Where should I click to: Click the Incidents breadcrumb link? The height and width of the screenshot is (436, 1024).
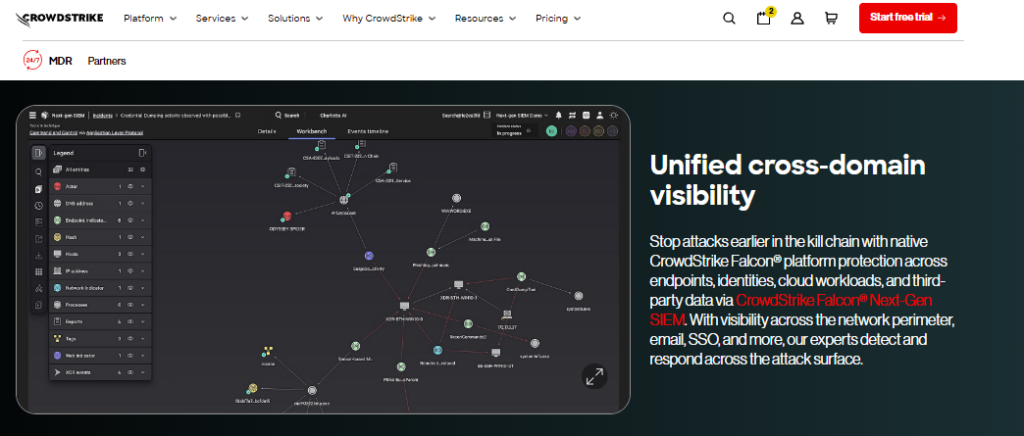tap(102, 115)
